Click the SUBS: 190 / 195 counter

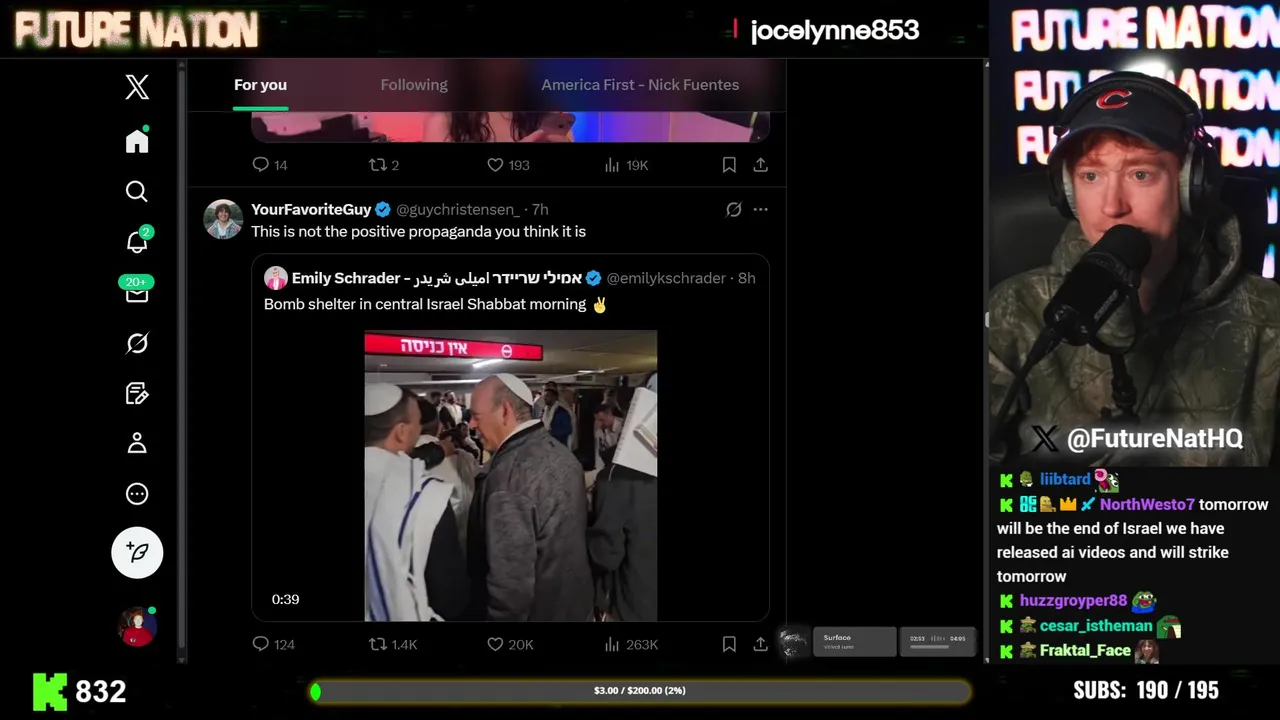tap(1146, 690)
